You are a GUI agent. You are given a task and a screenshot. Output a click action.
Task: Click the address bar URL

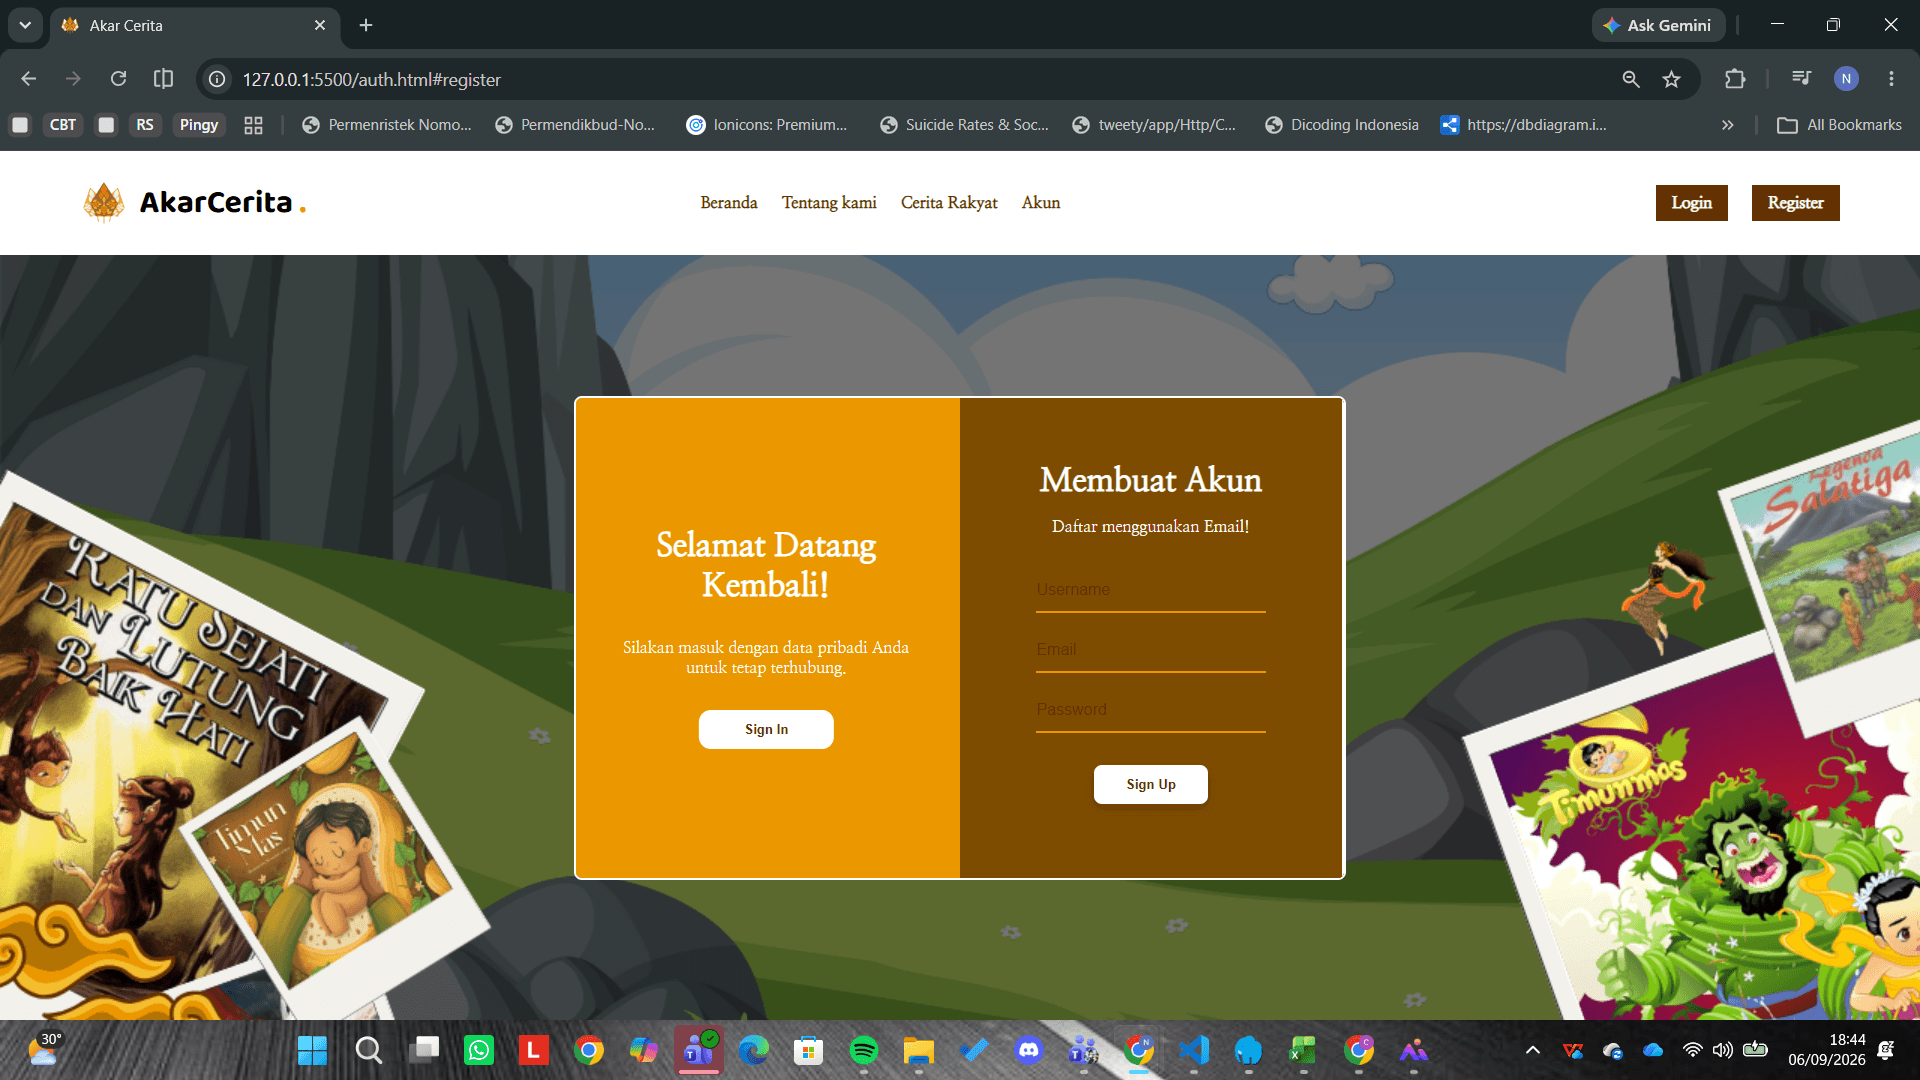(x=372, y=79)
